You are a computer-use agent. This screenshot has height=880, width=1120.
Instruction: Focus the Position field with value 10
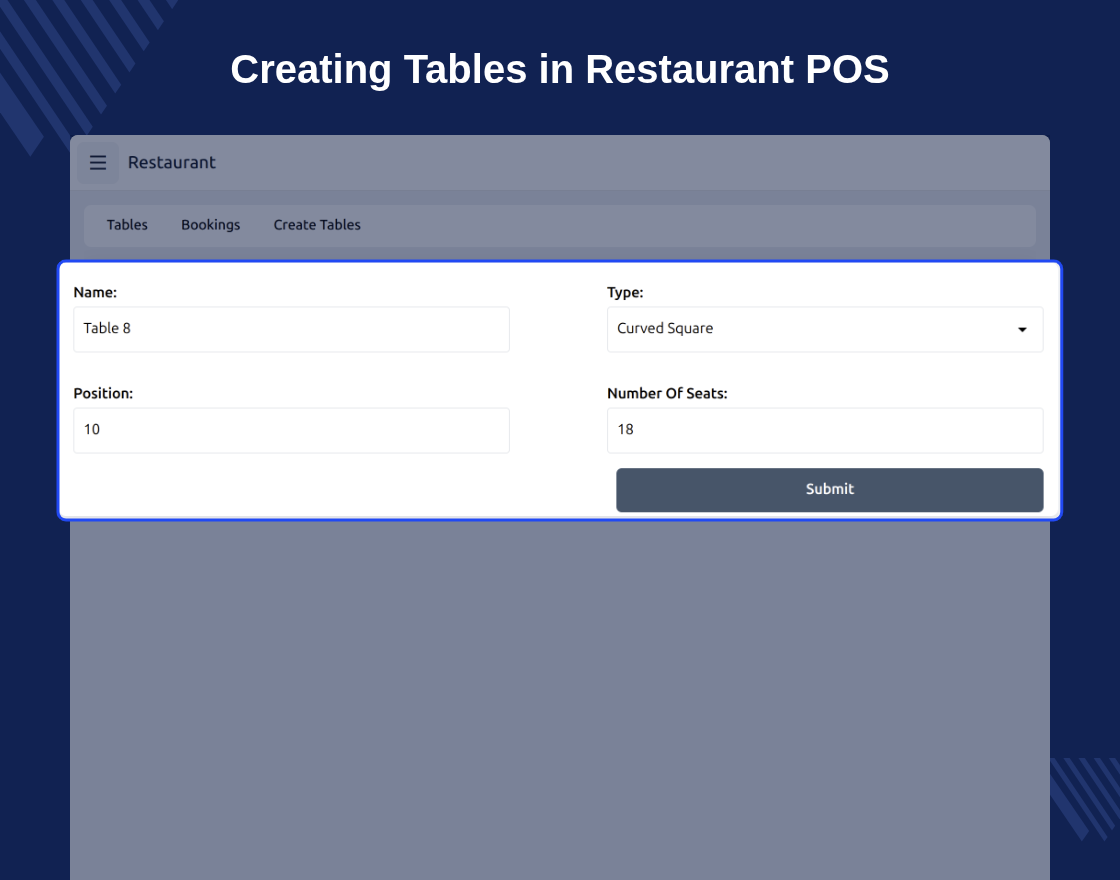click(x=291, y=430)
